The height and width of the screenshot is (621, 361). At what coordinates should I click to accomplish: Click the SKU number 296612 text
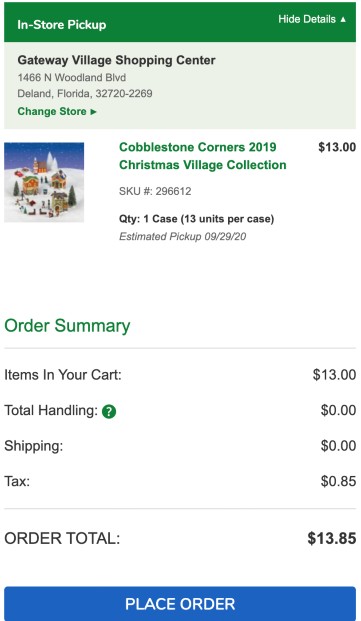[x=155, y=191]
